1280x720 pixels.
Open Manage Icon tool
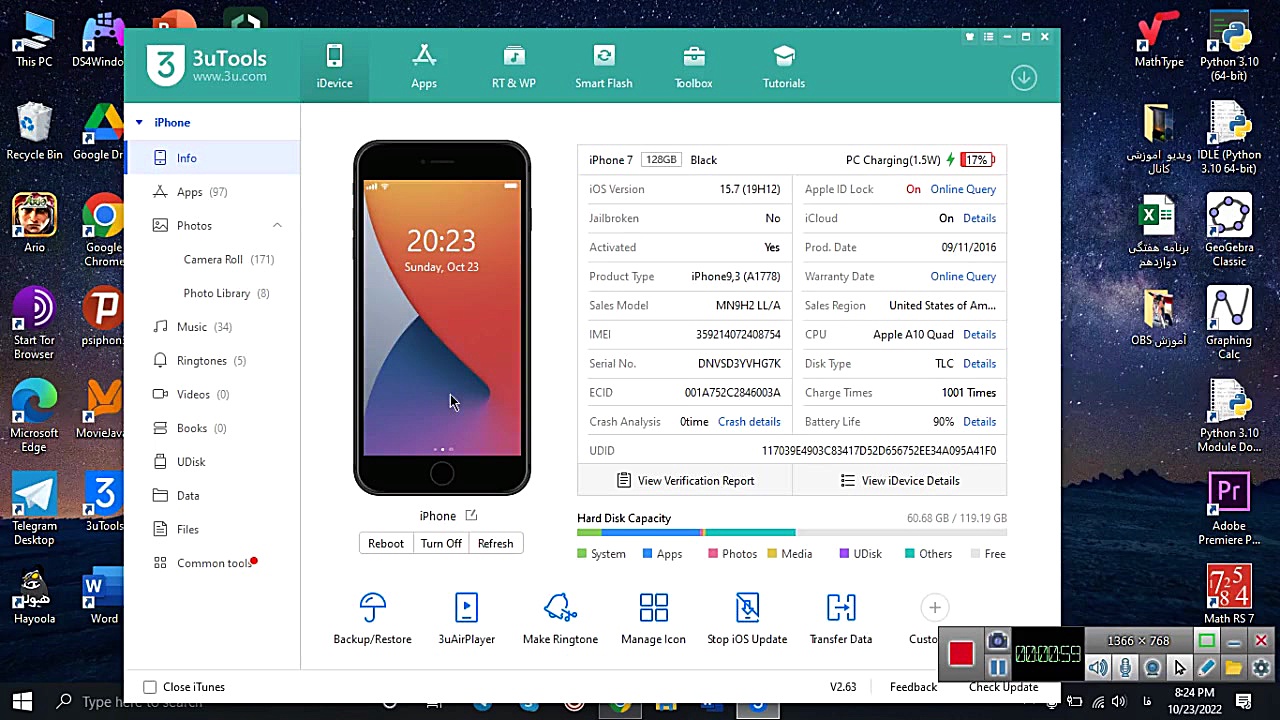coord(653,618)
